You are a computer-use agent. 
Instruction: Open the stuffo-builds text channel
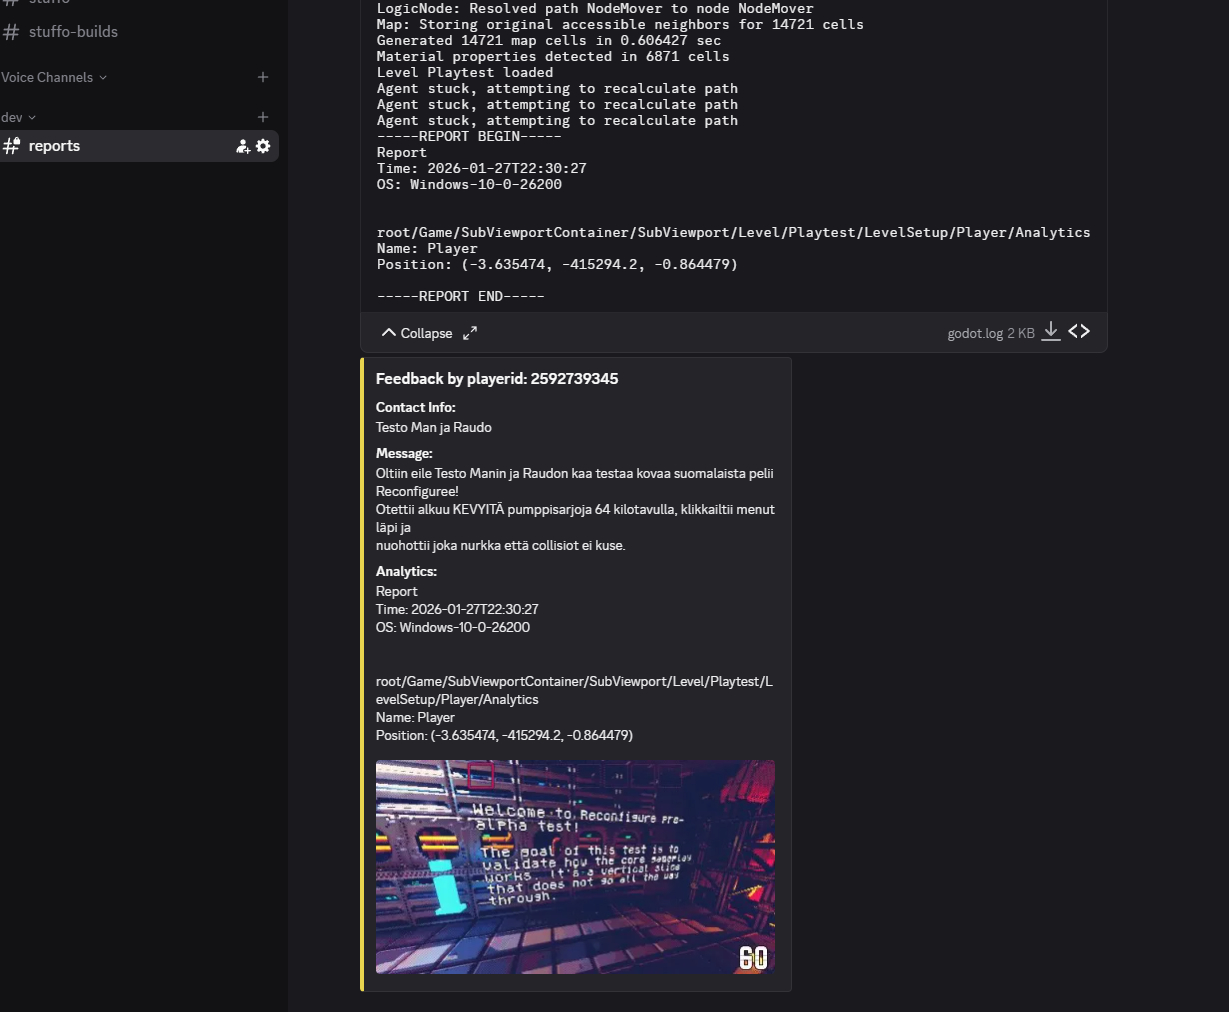73,32
